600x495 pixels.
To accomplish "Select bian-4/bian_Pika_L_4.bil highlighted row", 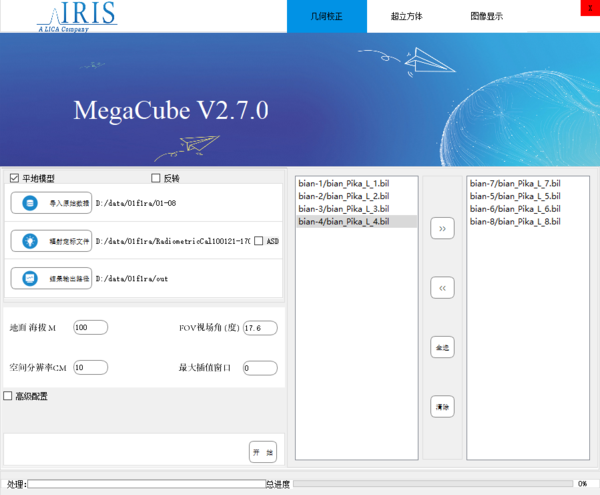I will (x=357, y=221).
